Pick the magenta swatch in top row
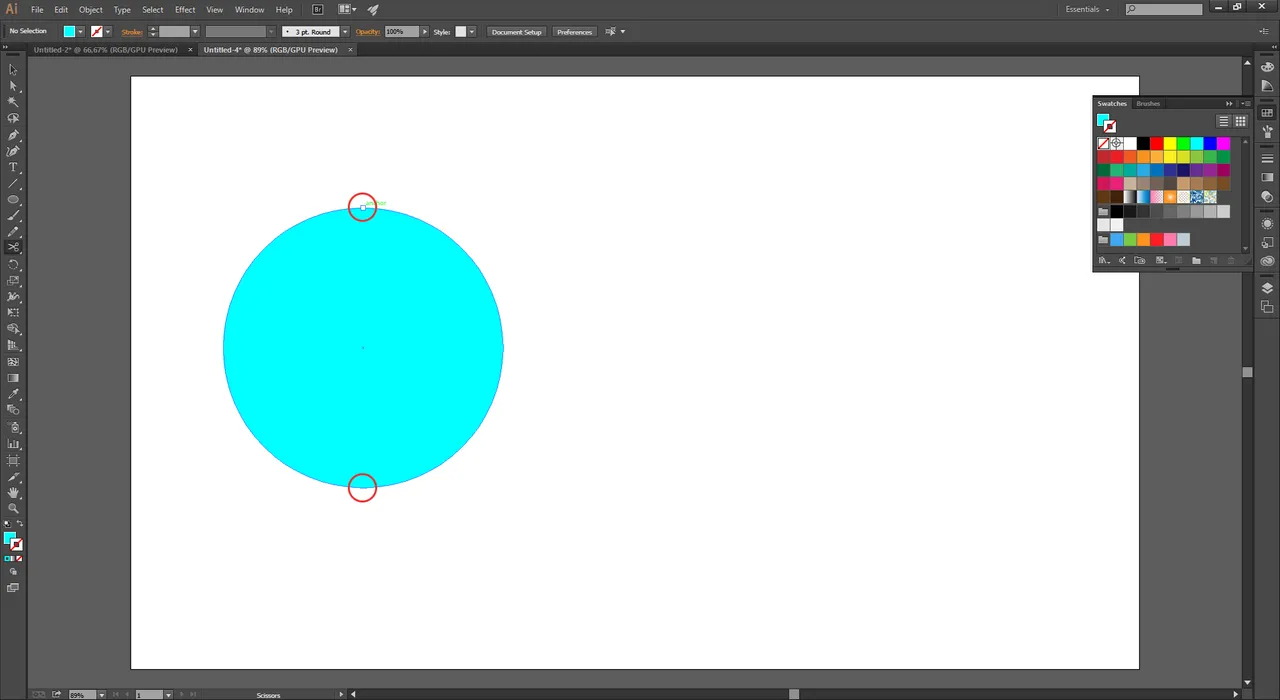1280x700 pixels. click(1223, 144)
